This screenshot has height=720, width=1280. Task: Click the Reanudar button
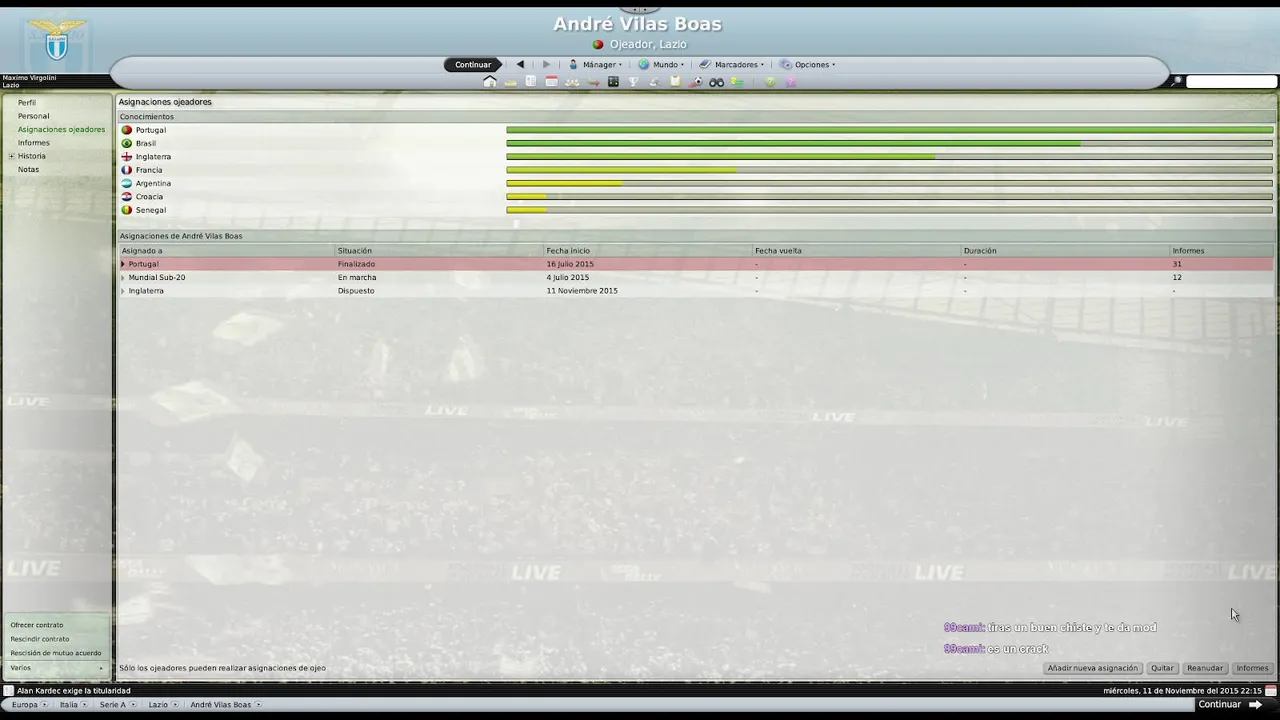click(1205, 668)
